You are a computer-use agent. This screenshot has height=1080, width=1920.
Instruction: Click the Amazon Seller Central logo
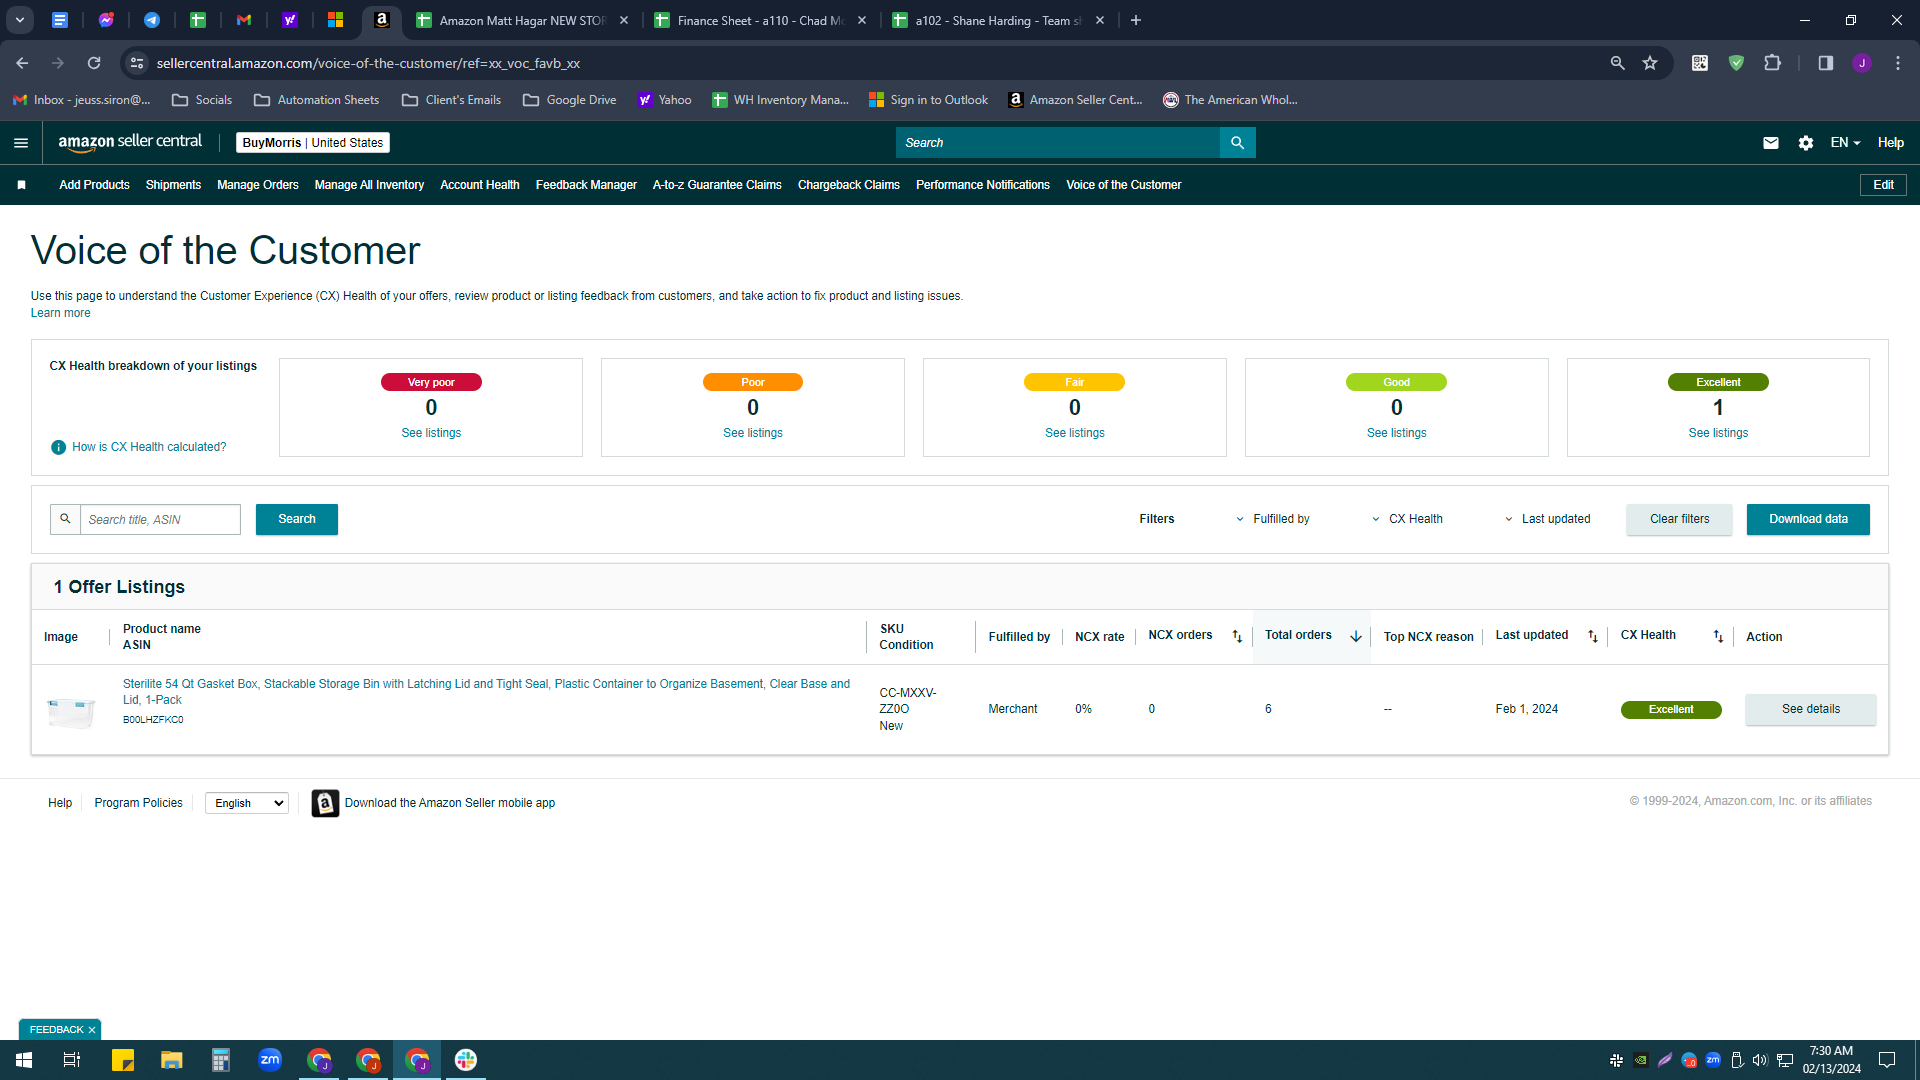point(130,142)
